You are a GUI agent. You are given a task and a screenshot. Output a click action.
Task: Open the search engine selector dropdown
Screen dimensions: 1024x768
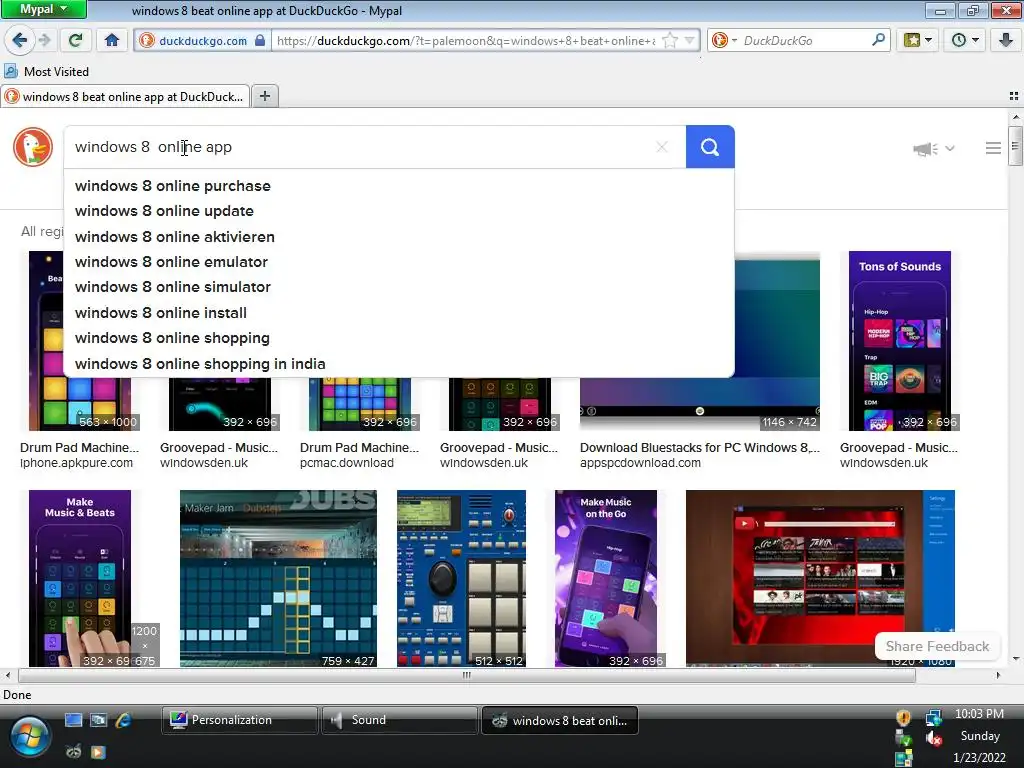(x=724, y=40)
